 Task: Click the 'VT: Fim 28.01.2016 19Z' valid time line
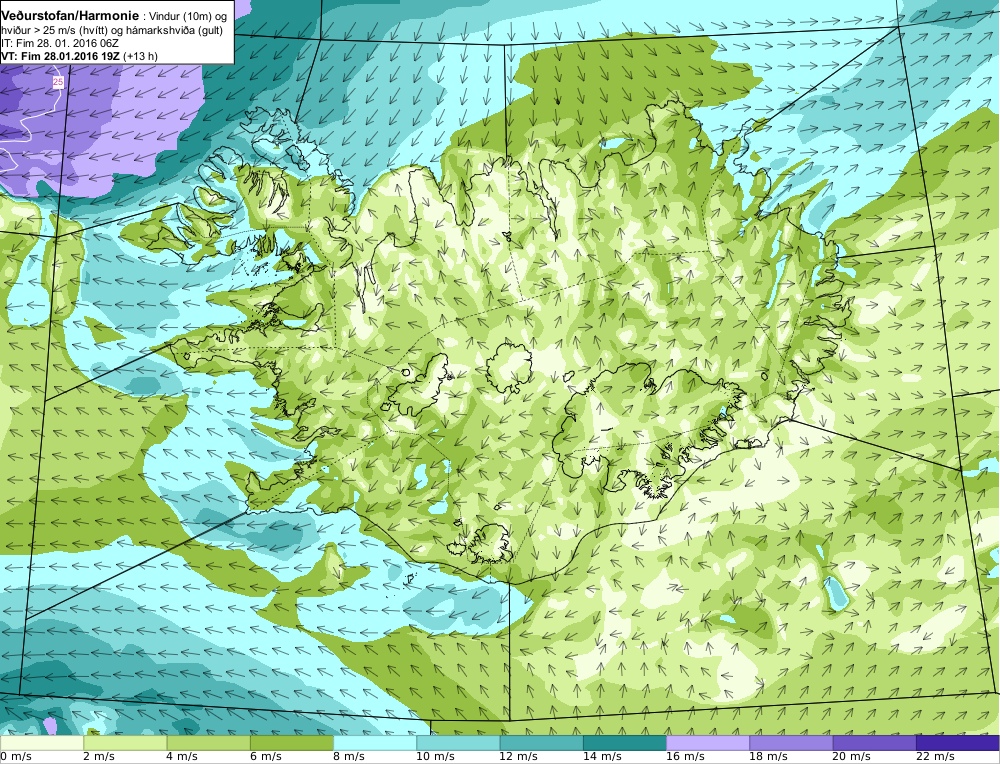tap(61, 56)
